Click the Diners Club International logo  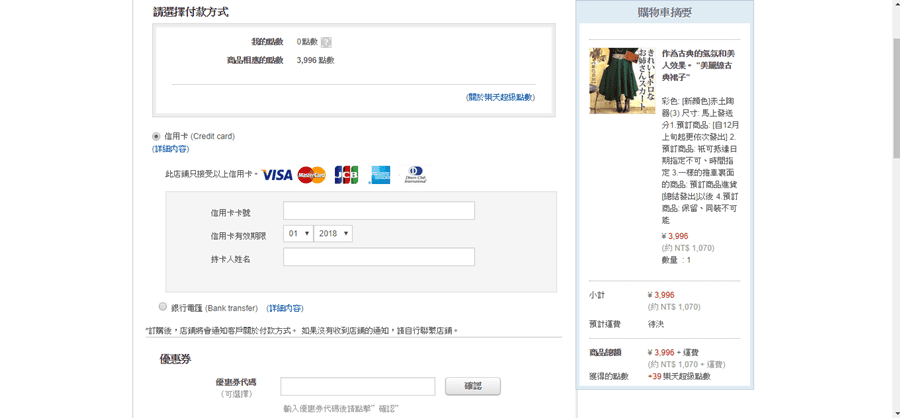tap(415, 175)
